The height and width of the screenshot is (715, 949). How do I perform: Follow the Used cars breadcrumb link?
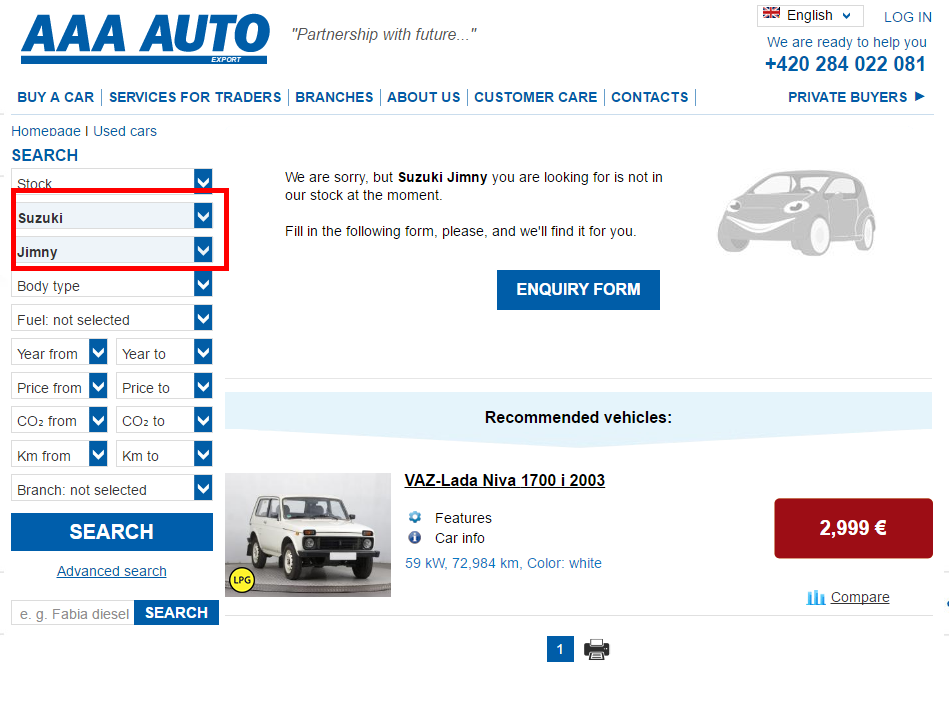click(x=125, y=131)
